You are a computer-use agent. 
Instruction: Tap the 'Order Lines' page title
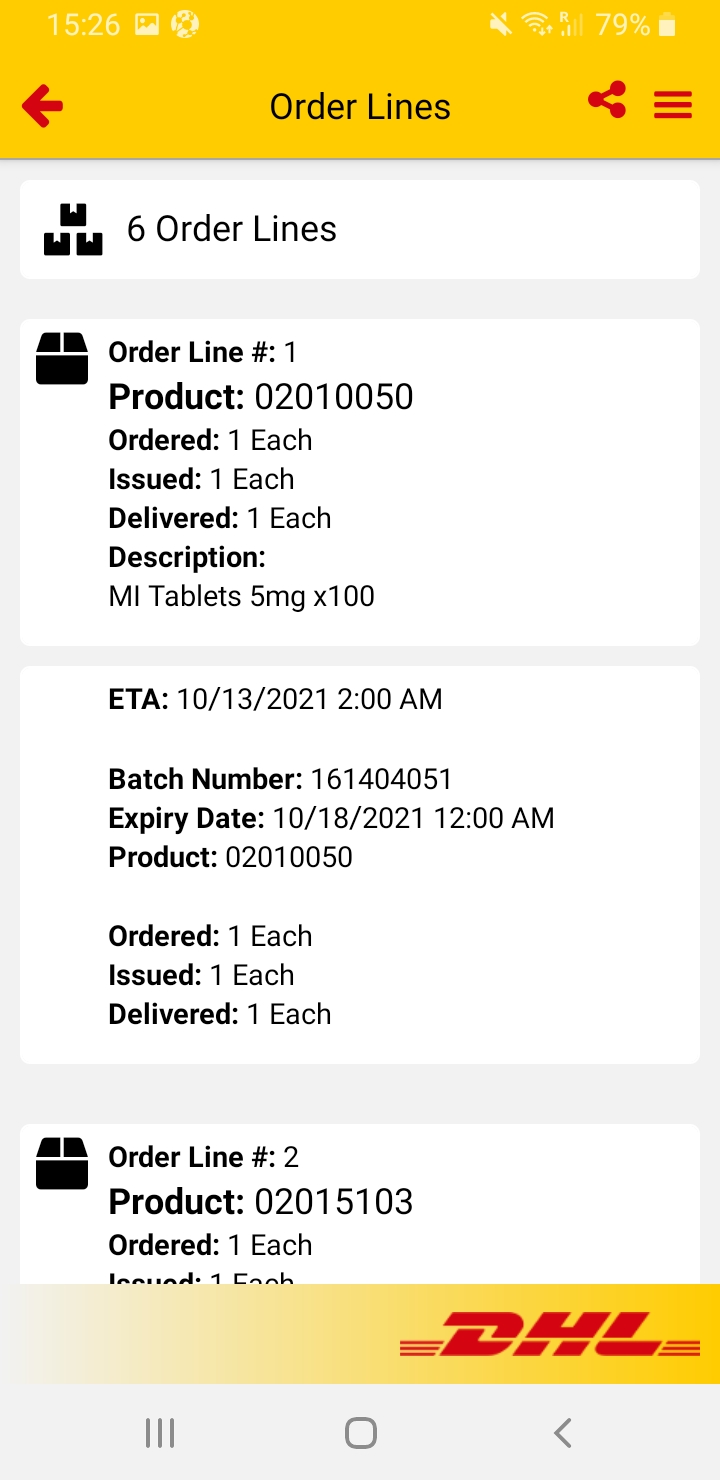(x=360, y=107)
